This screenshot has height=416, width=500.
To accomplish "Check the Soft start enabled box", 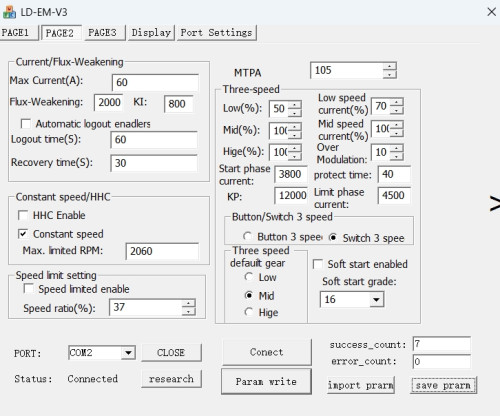I will [x=318, y=264].
